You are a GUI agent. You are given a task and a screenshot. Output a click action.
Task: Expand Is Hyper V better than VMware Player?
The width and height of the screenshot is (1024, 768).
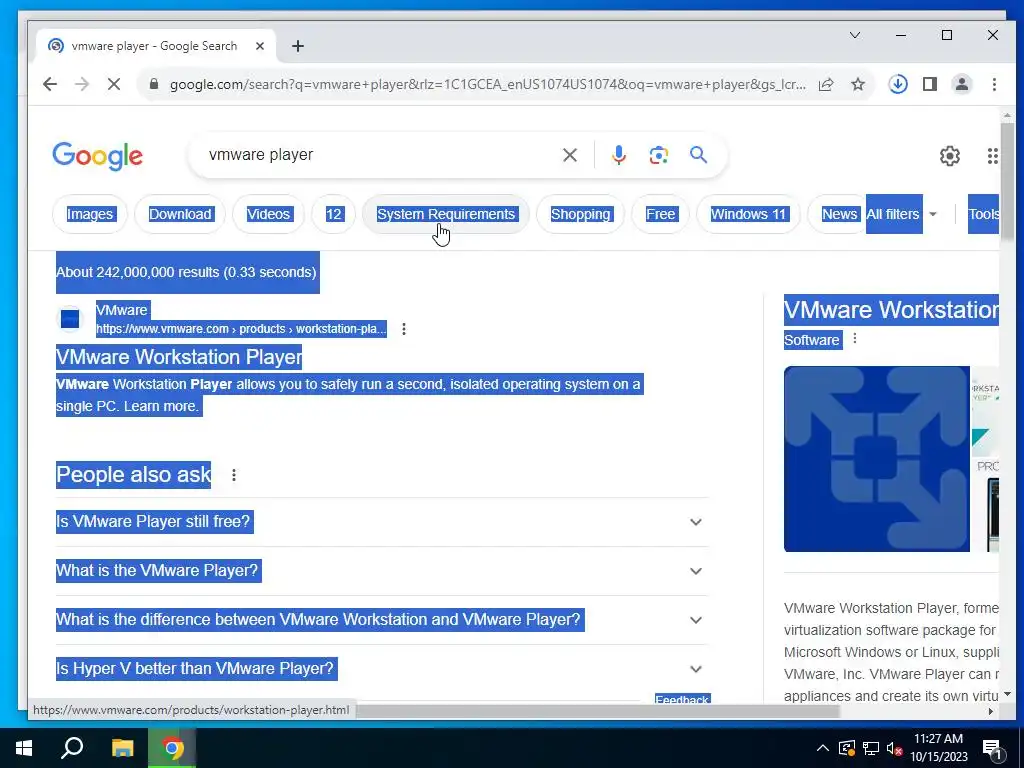382,669
